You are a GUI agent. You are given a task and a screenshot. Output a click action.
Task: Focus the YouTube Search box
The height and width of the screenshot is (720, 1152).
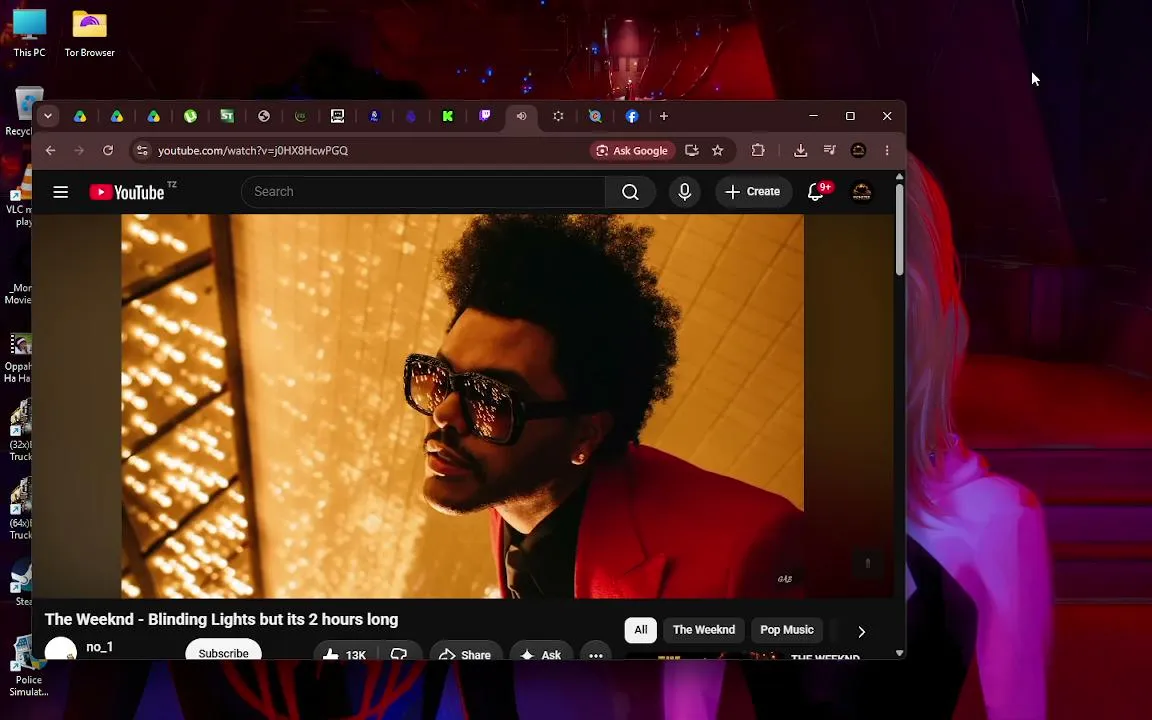pos(423,192)
